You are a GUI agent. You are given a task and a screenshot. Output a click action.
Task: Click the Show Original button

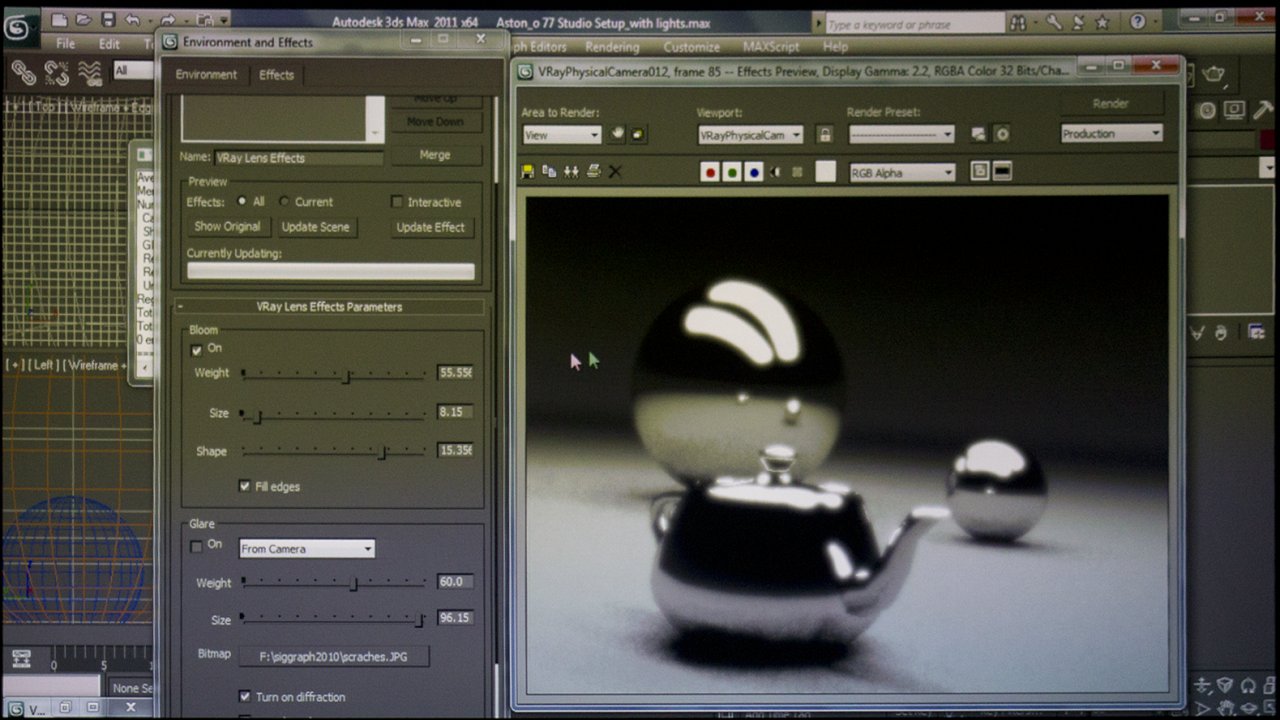(227, 227)
